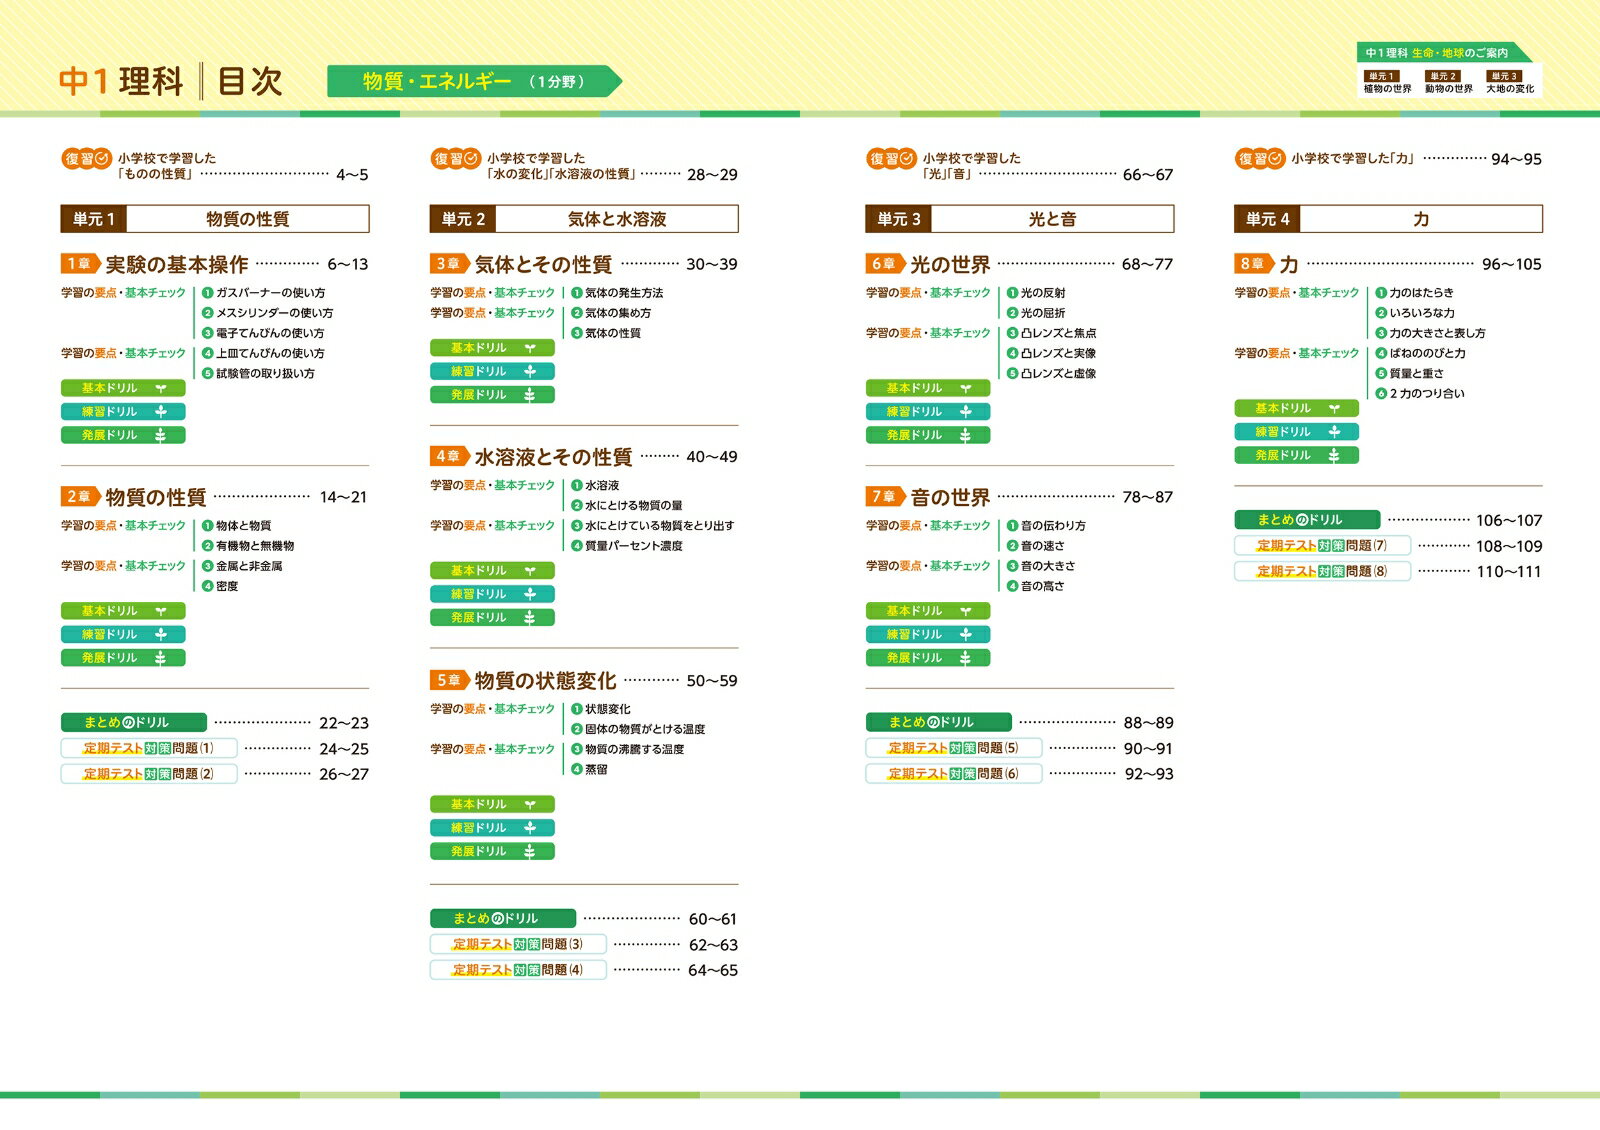Click the item 有機物と無機物
Viewport: 1600px width, 1130px height.
[x=248, y=546]
